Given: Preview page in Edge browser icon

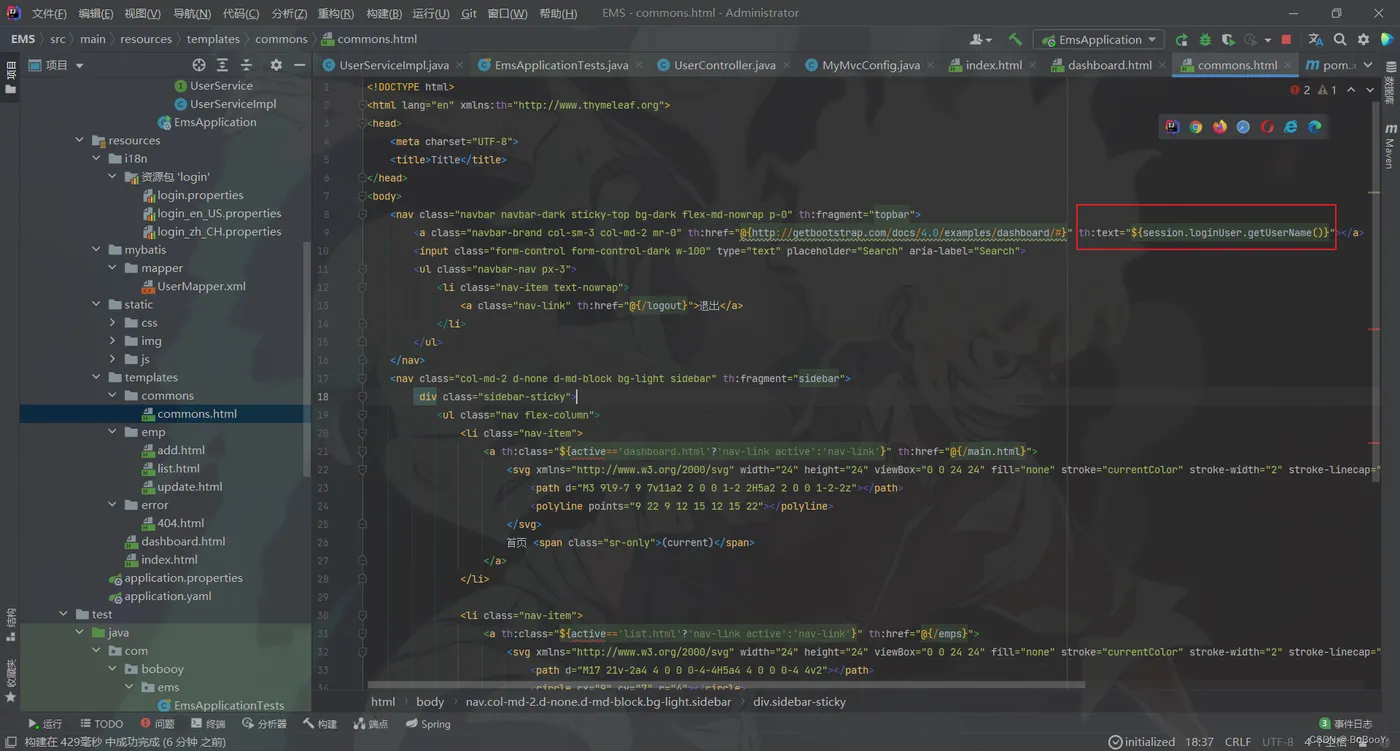Looking at the screenshot, I should 1315,127.
